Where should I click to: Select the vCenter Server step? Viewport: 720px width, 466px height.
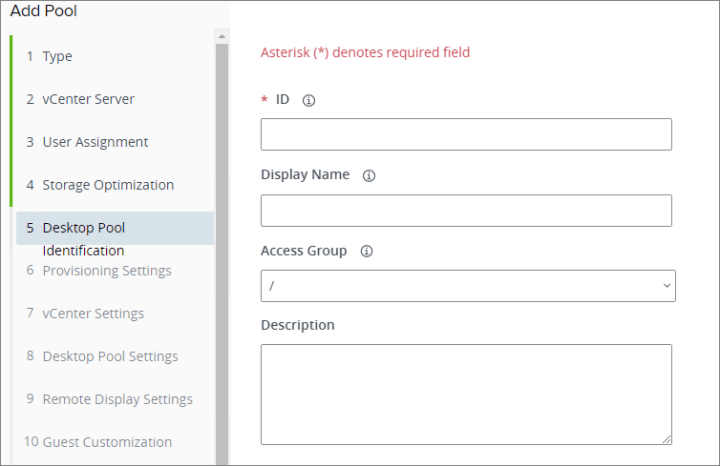[x=88, y=99]
